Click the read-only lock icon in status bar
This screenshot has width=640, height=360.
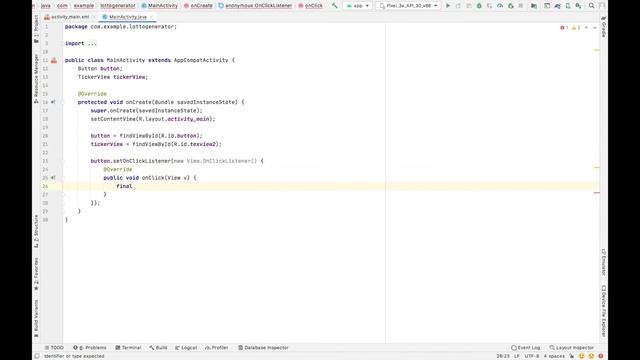click(x=571, y=356)
